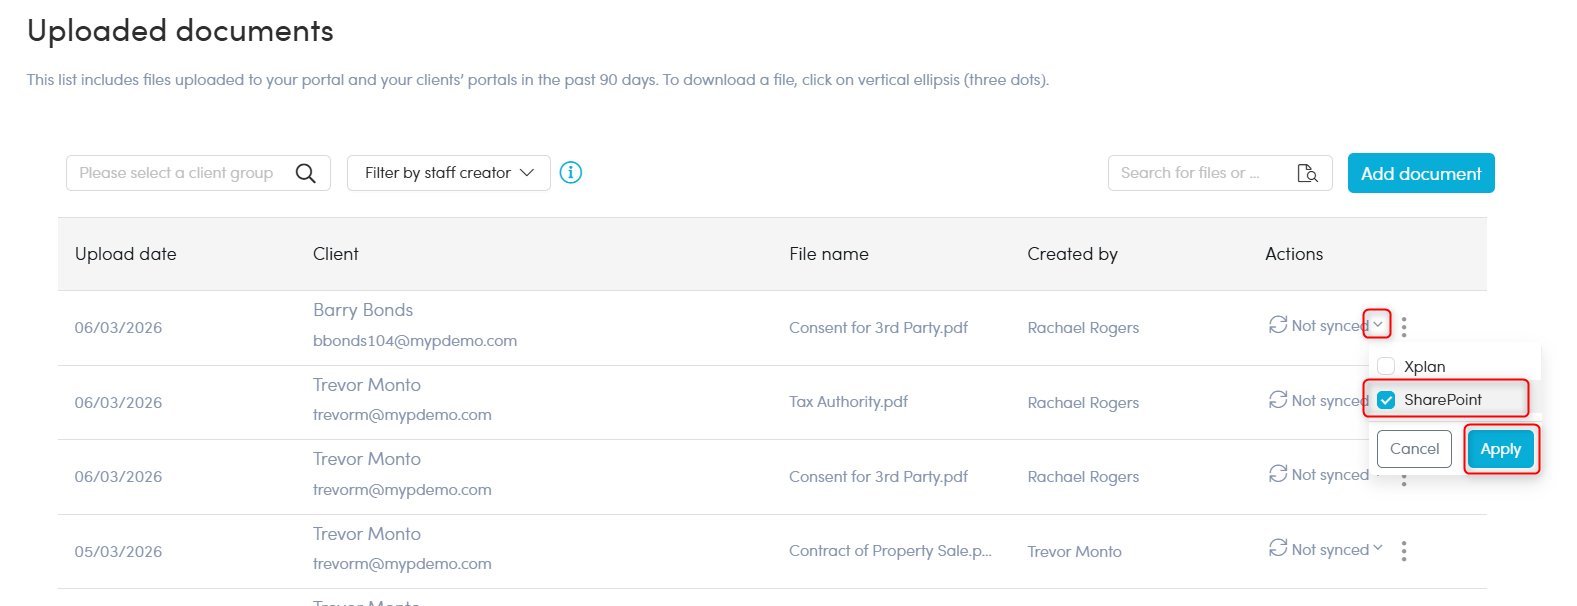This screenshot has width=1577, height=606.
Task: Uncheck the SharePoint checkbox
Action: [x=1386, y=400]
